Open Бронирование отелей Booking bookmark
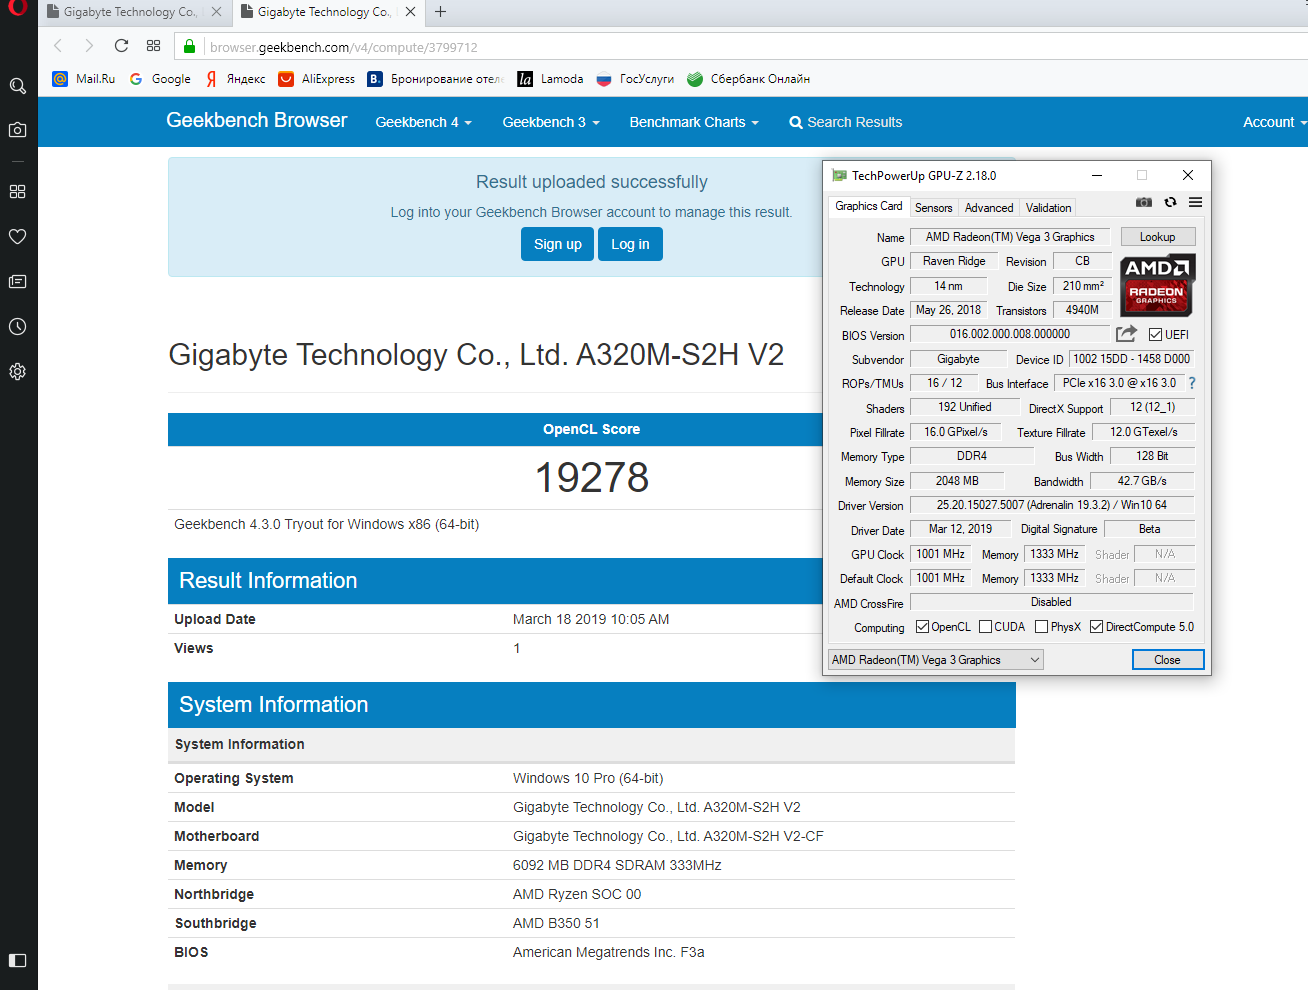The height and width of the screenshot is (990, 1308). coord(435,79)
